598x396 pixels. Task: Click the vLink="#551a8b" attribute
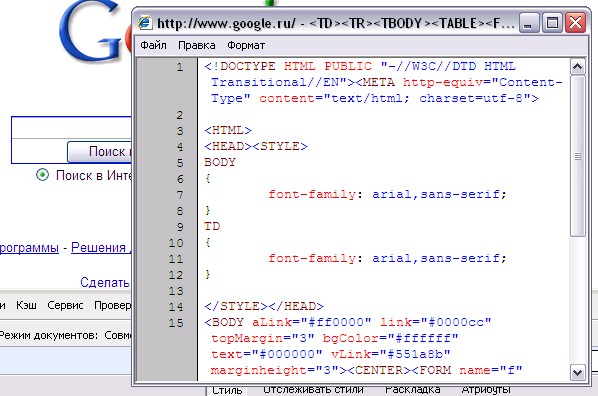[391, 354]
